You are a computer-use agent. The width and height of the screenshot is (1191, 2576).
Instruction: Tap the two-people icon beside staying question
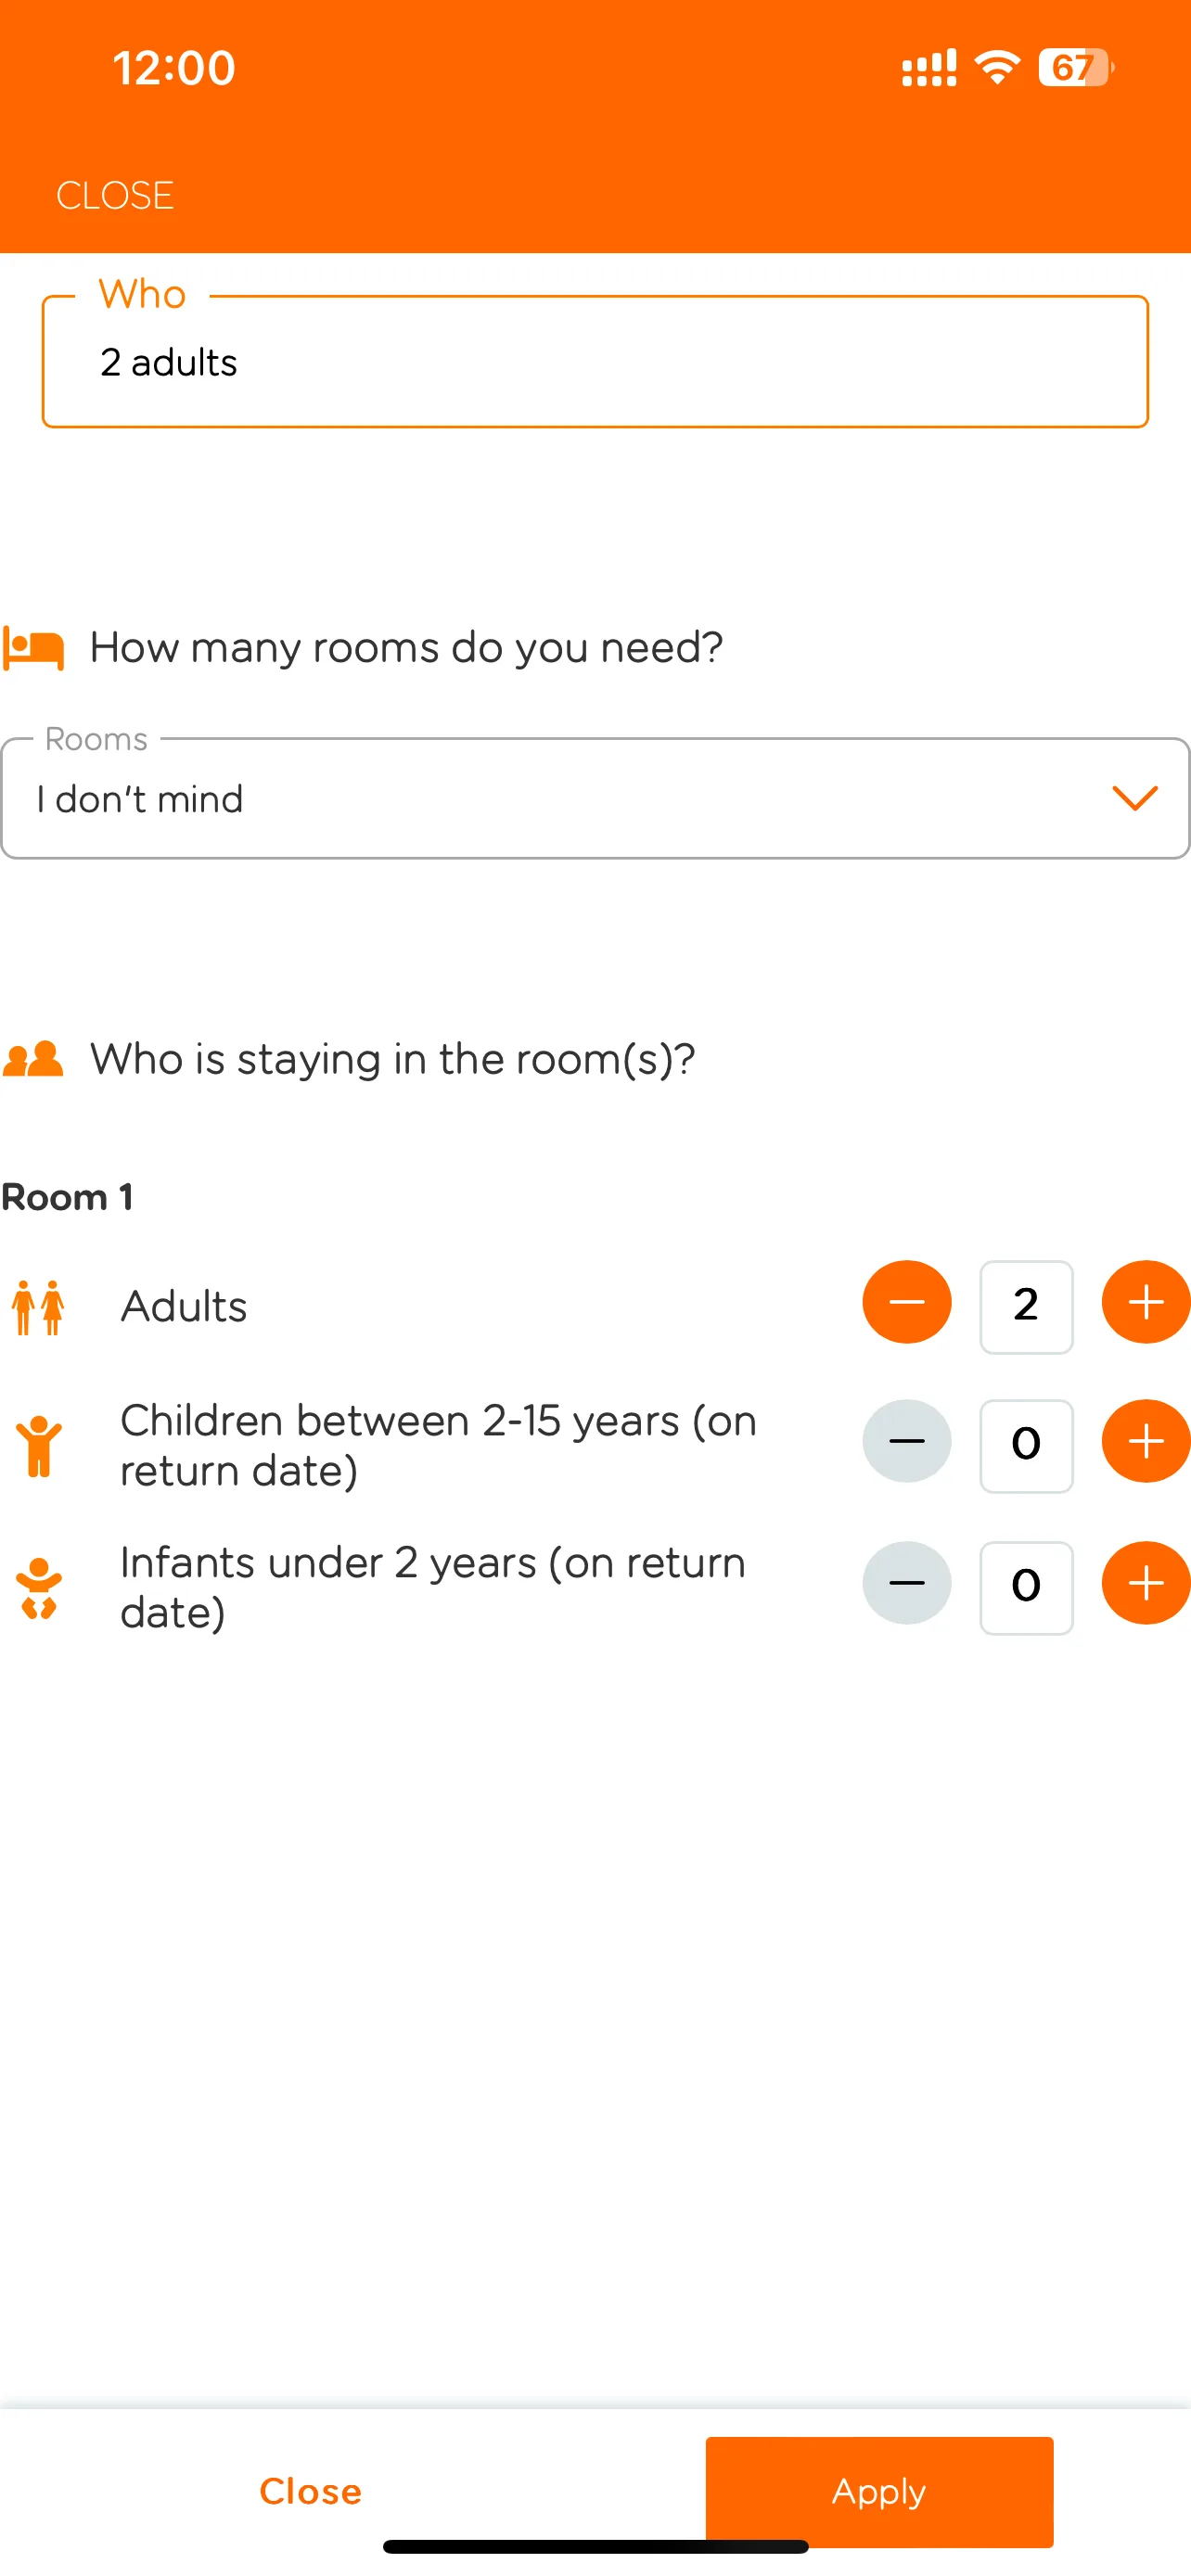(x=33, y=1059)
